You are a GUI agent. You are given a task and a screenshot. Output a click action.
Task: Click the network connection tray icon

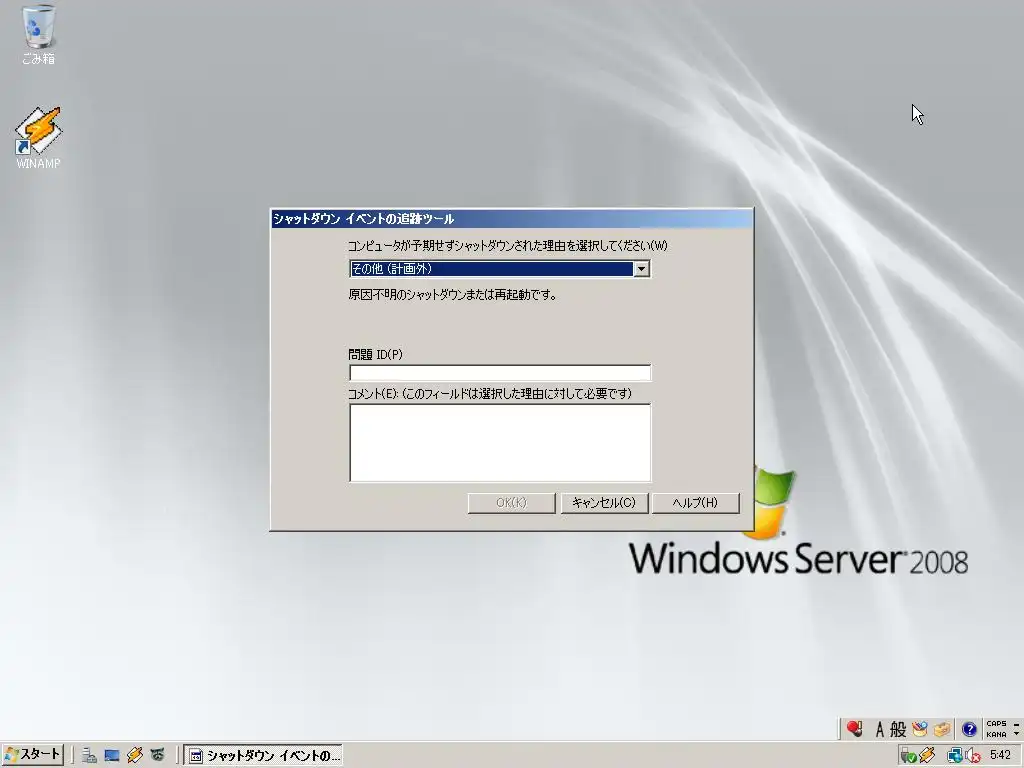[955, 756]
